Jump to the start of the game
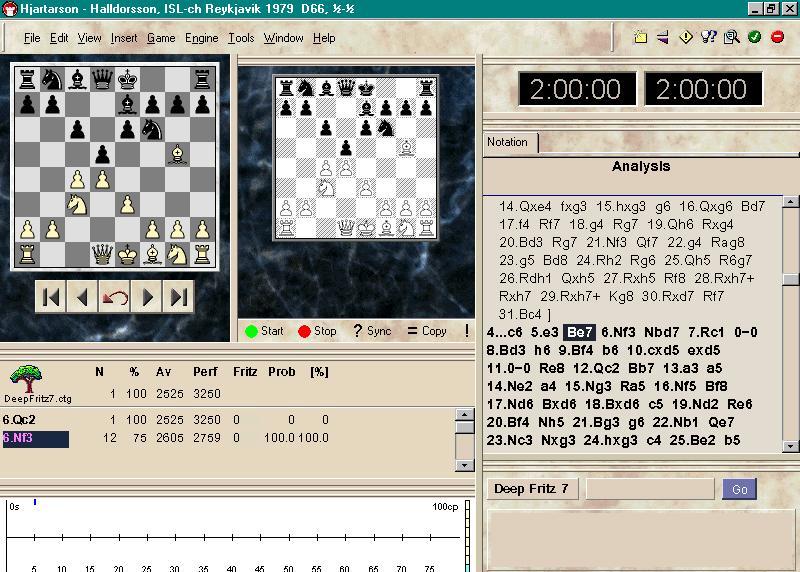The width and height of the screenshot is (800, 572). pos(51,297)
